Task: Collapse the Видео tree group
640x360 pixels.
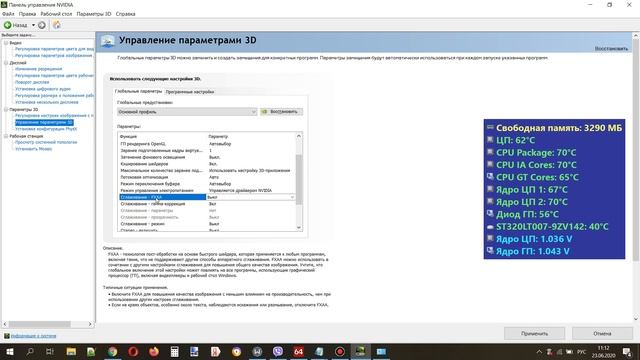Action: click(x=6, y=43)
